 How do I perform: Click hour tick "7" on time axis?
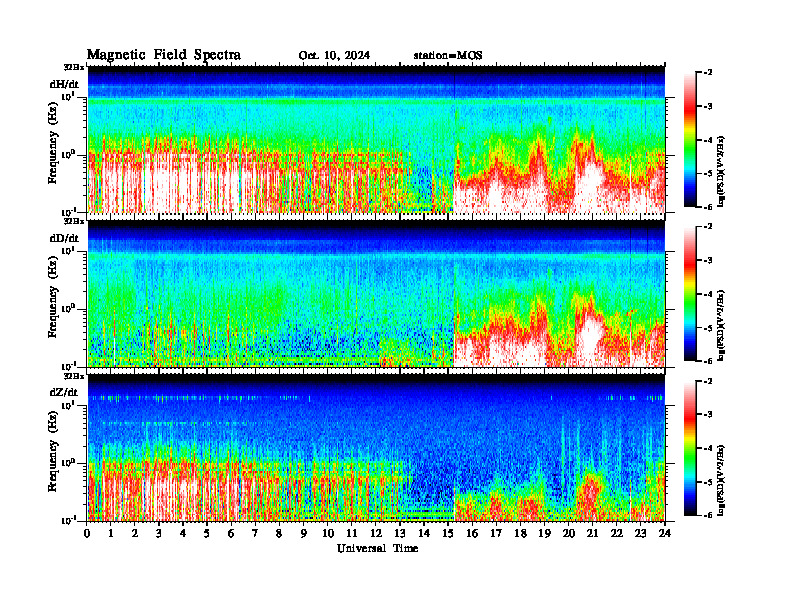tap(255, 534)
